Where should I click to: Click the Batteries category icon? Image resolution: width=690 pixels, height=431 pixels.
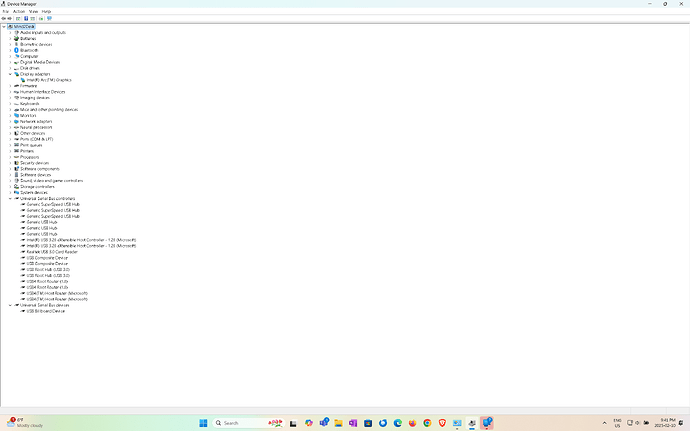pyautogui.click(x=17, y=38)
